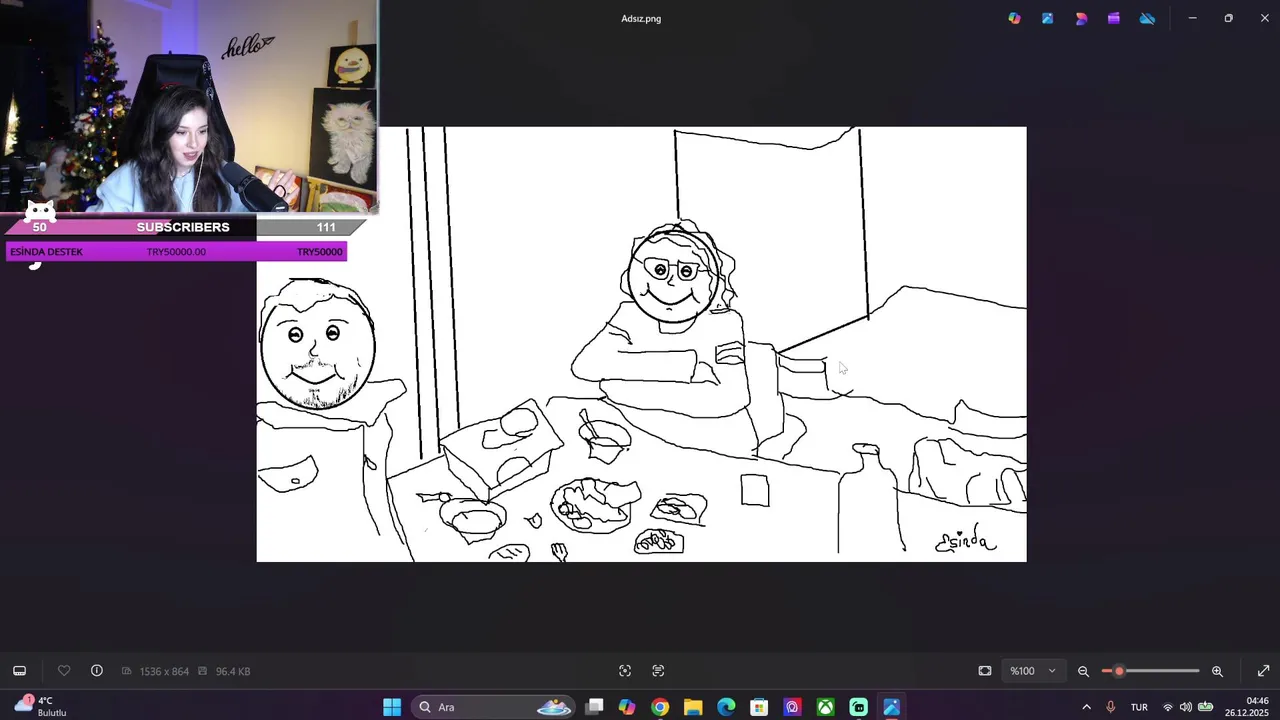
Task: Open Google Chrome on the taskbar
Action: click(x=660, y=707)
